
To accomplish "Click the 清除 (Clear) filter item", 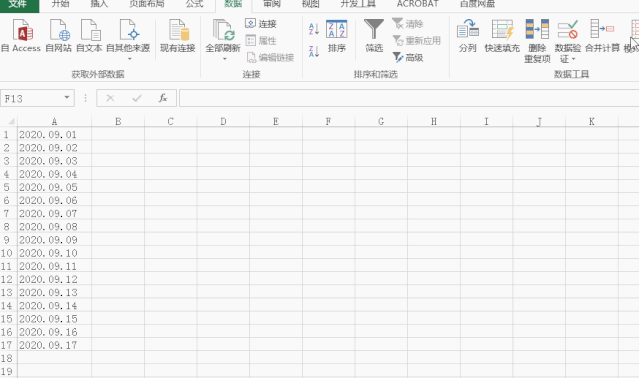I will pos(408,24).
